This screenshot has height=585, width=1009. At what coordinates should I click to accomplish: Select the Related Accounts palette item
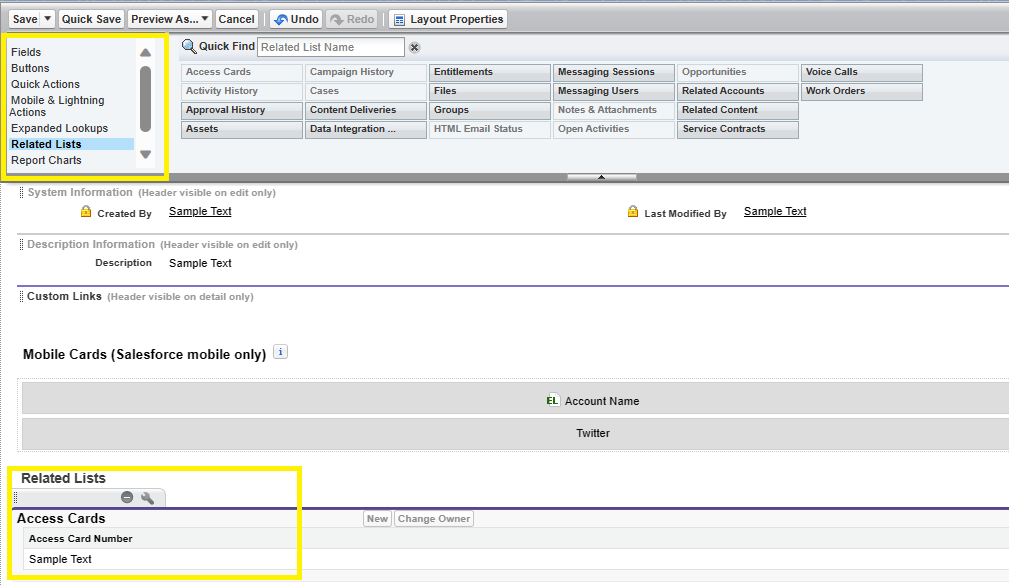(x=738, y=91)
